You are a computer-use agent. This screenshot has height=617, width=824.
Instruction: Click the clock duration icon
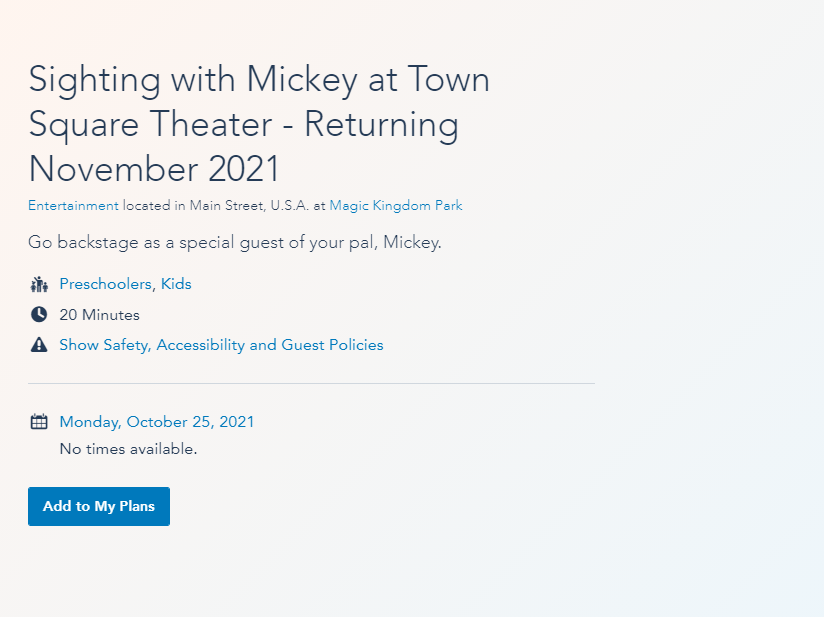(39, 315)
